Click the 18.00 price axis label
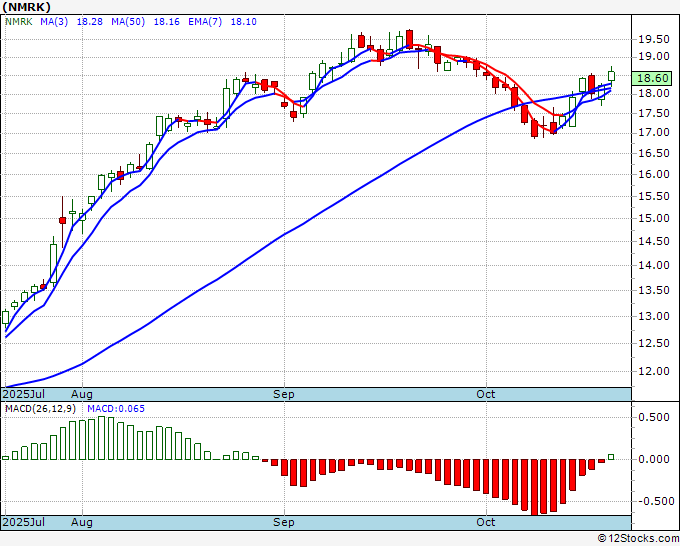680x546 pixels. (x=654, y=93)
